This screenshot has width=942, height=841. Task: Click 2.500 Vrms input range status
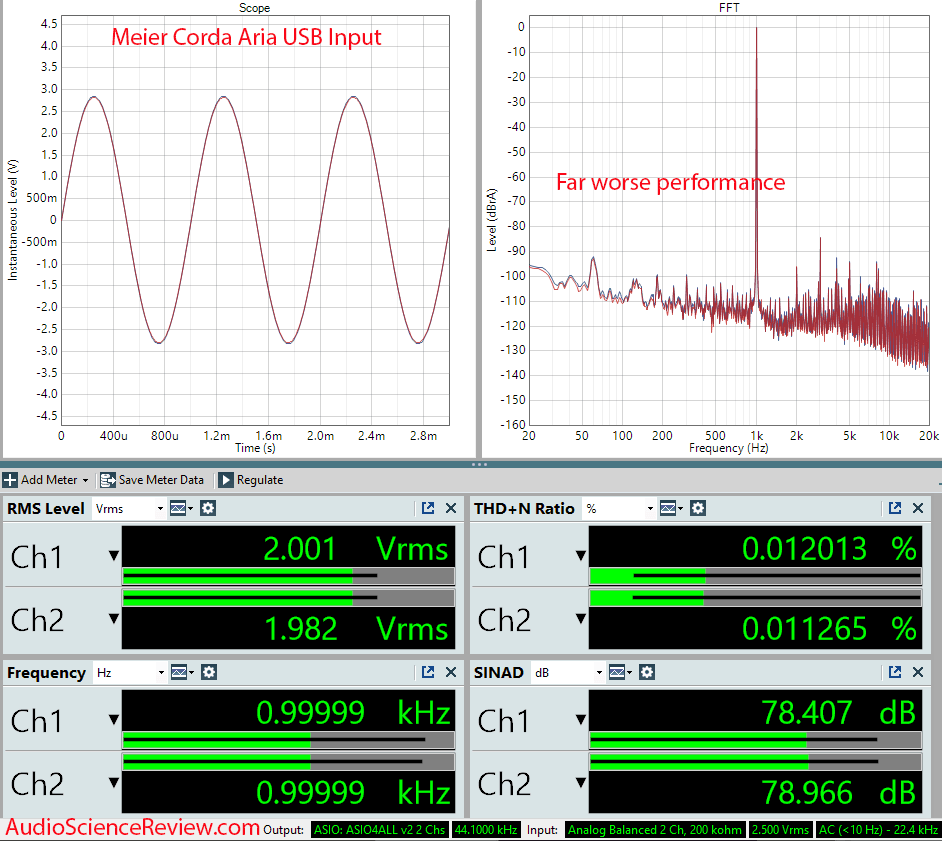pos(780,830)
